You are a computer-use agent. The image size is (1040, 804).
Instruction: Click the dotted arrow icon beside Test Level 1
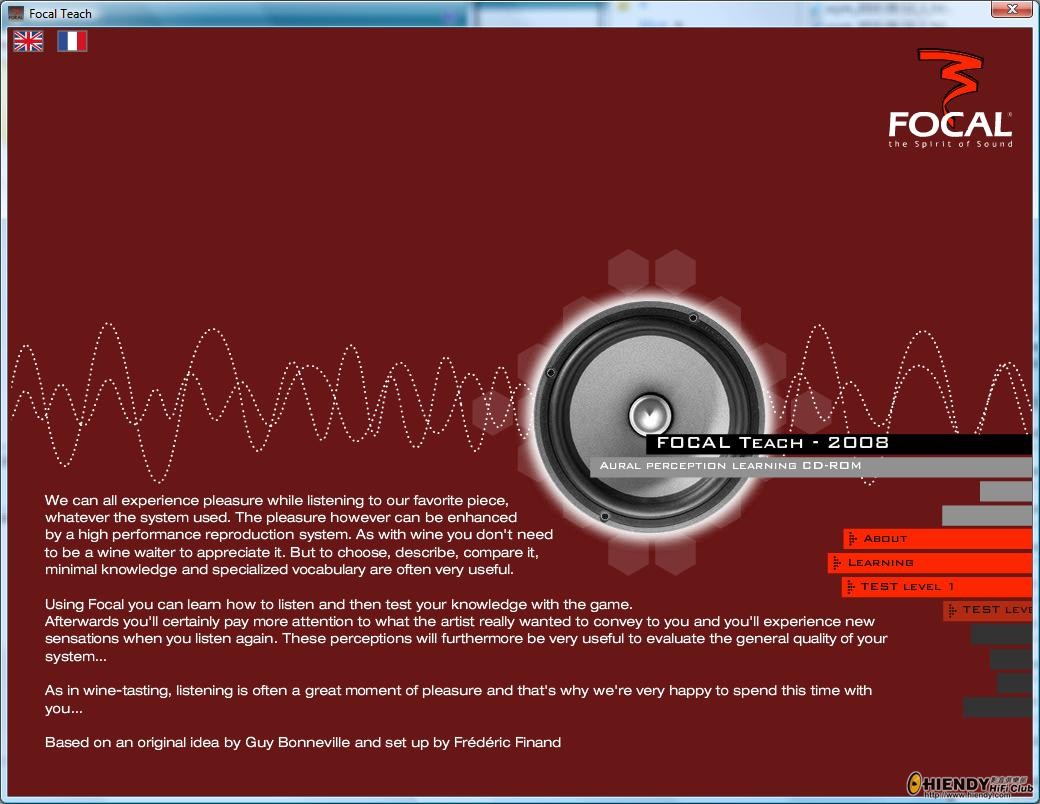[850, 586]
